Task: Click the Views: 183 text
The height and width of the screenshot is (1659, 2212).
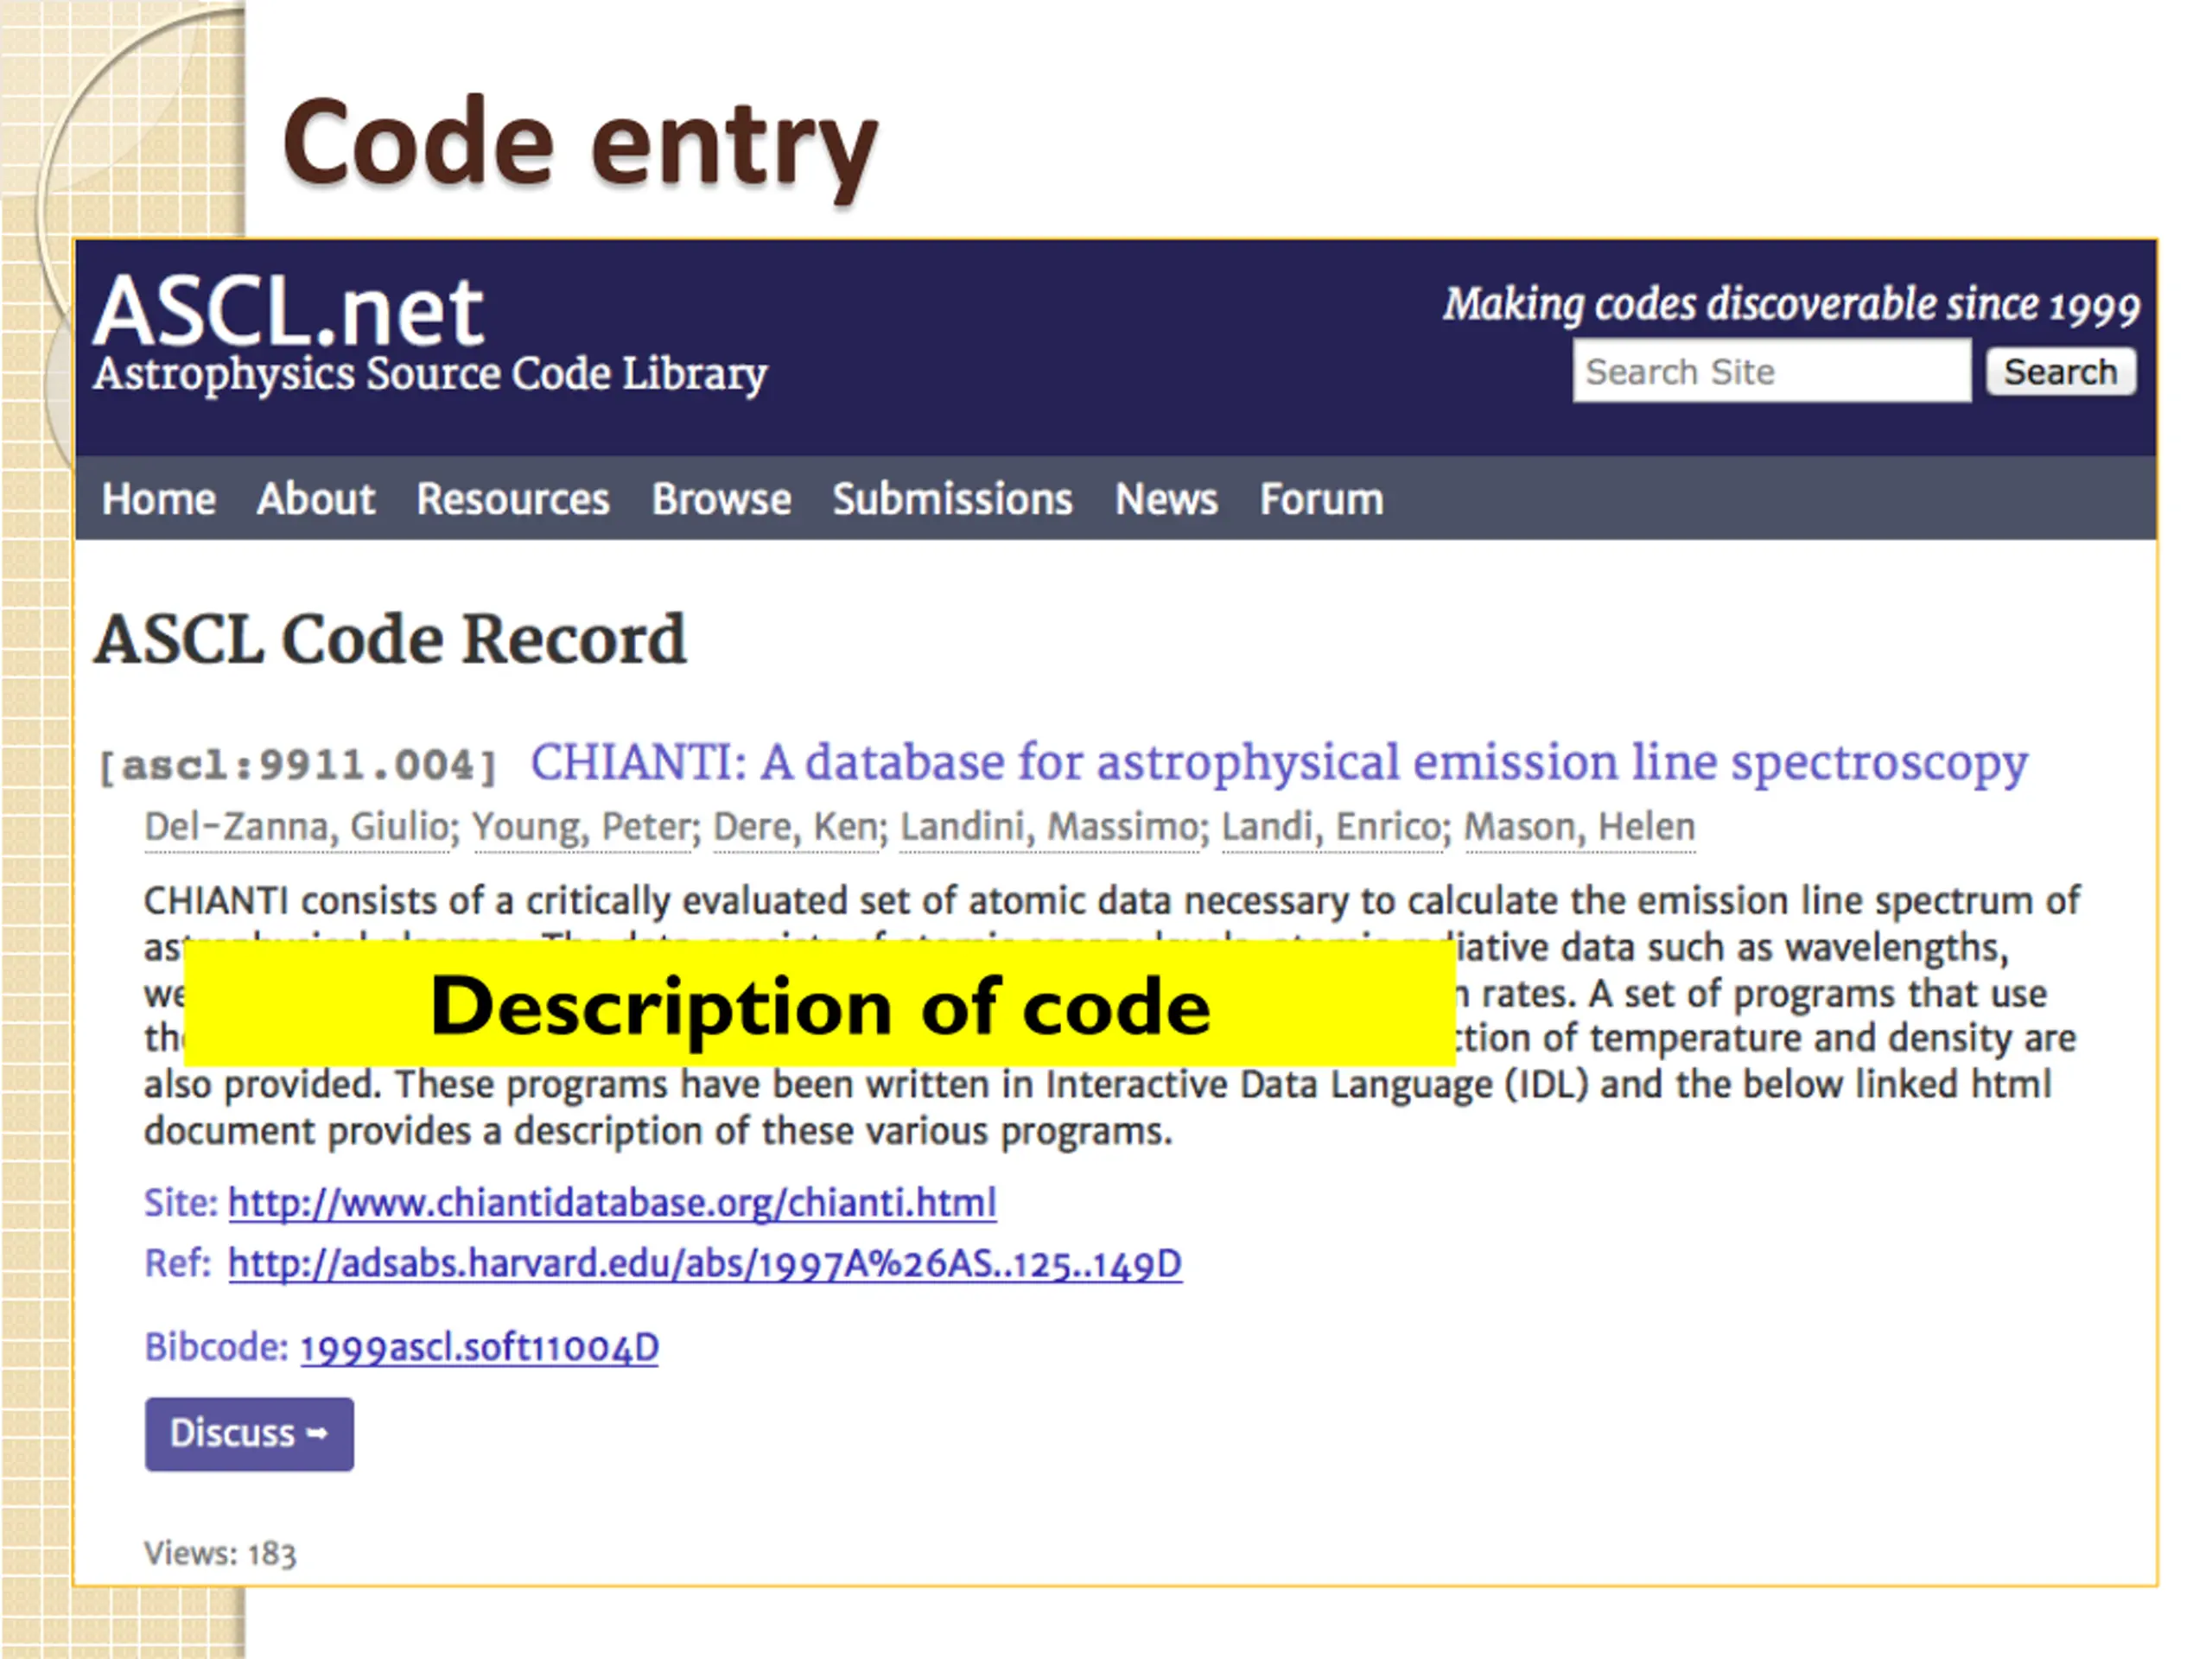Action: 220,1553
